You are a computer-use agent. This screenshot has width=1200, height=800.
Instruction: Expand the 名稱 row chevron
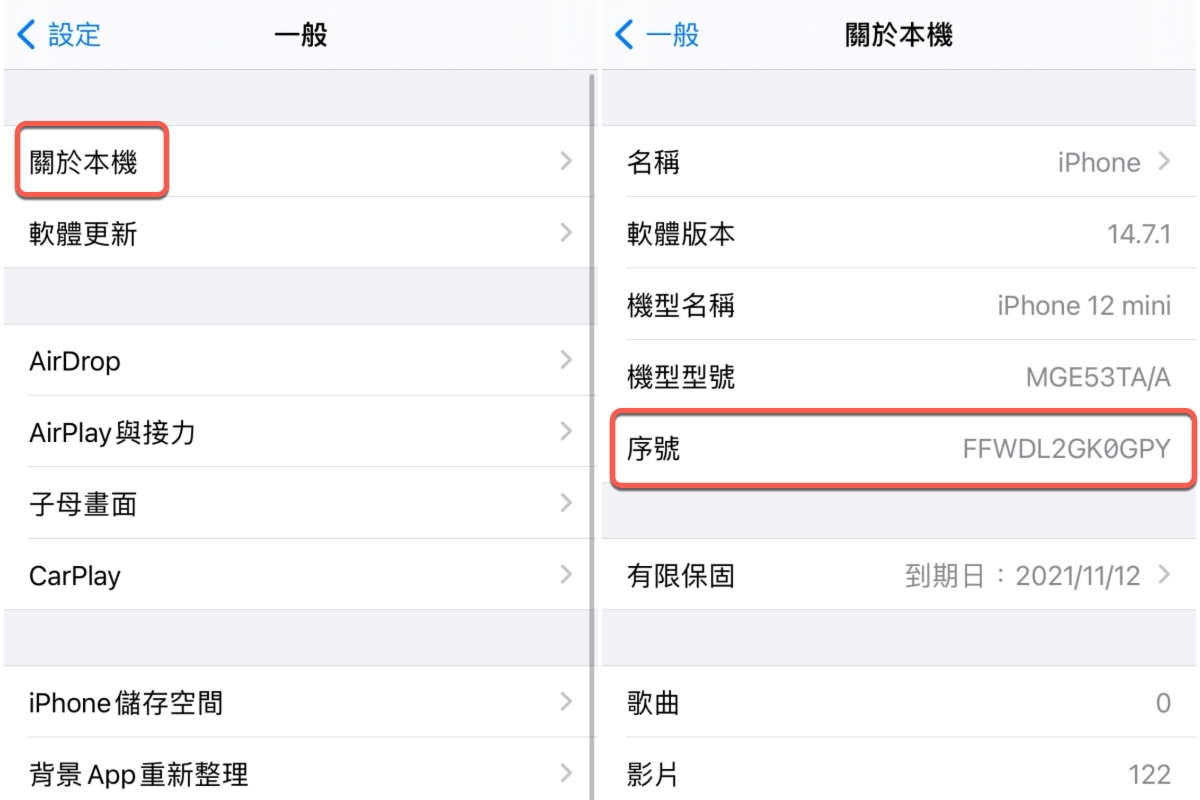(x=1165, y=161)
